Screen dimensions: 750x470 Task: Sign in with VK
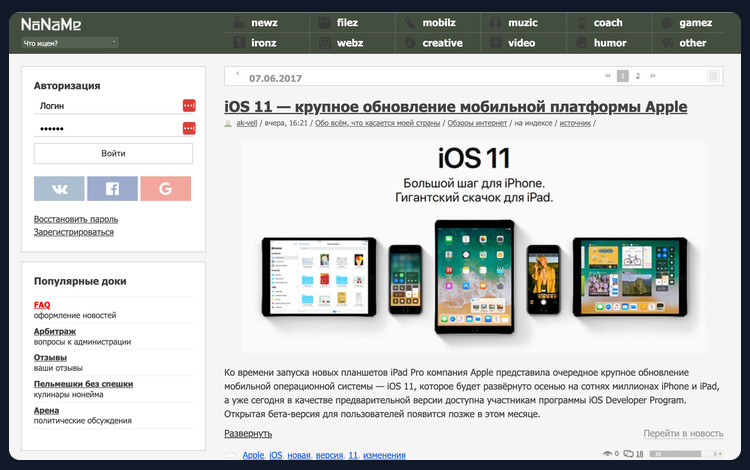pos(59,188)
